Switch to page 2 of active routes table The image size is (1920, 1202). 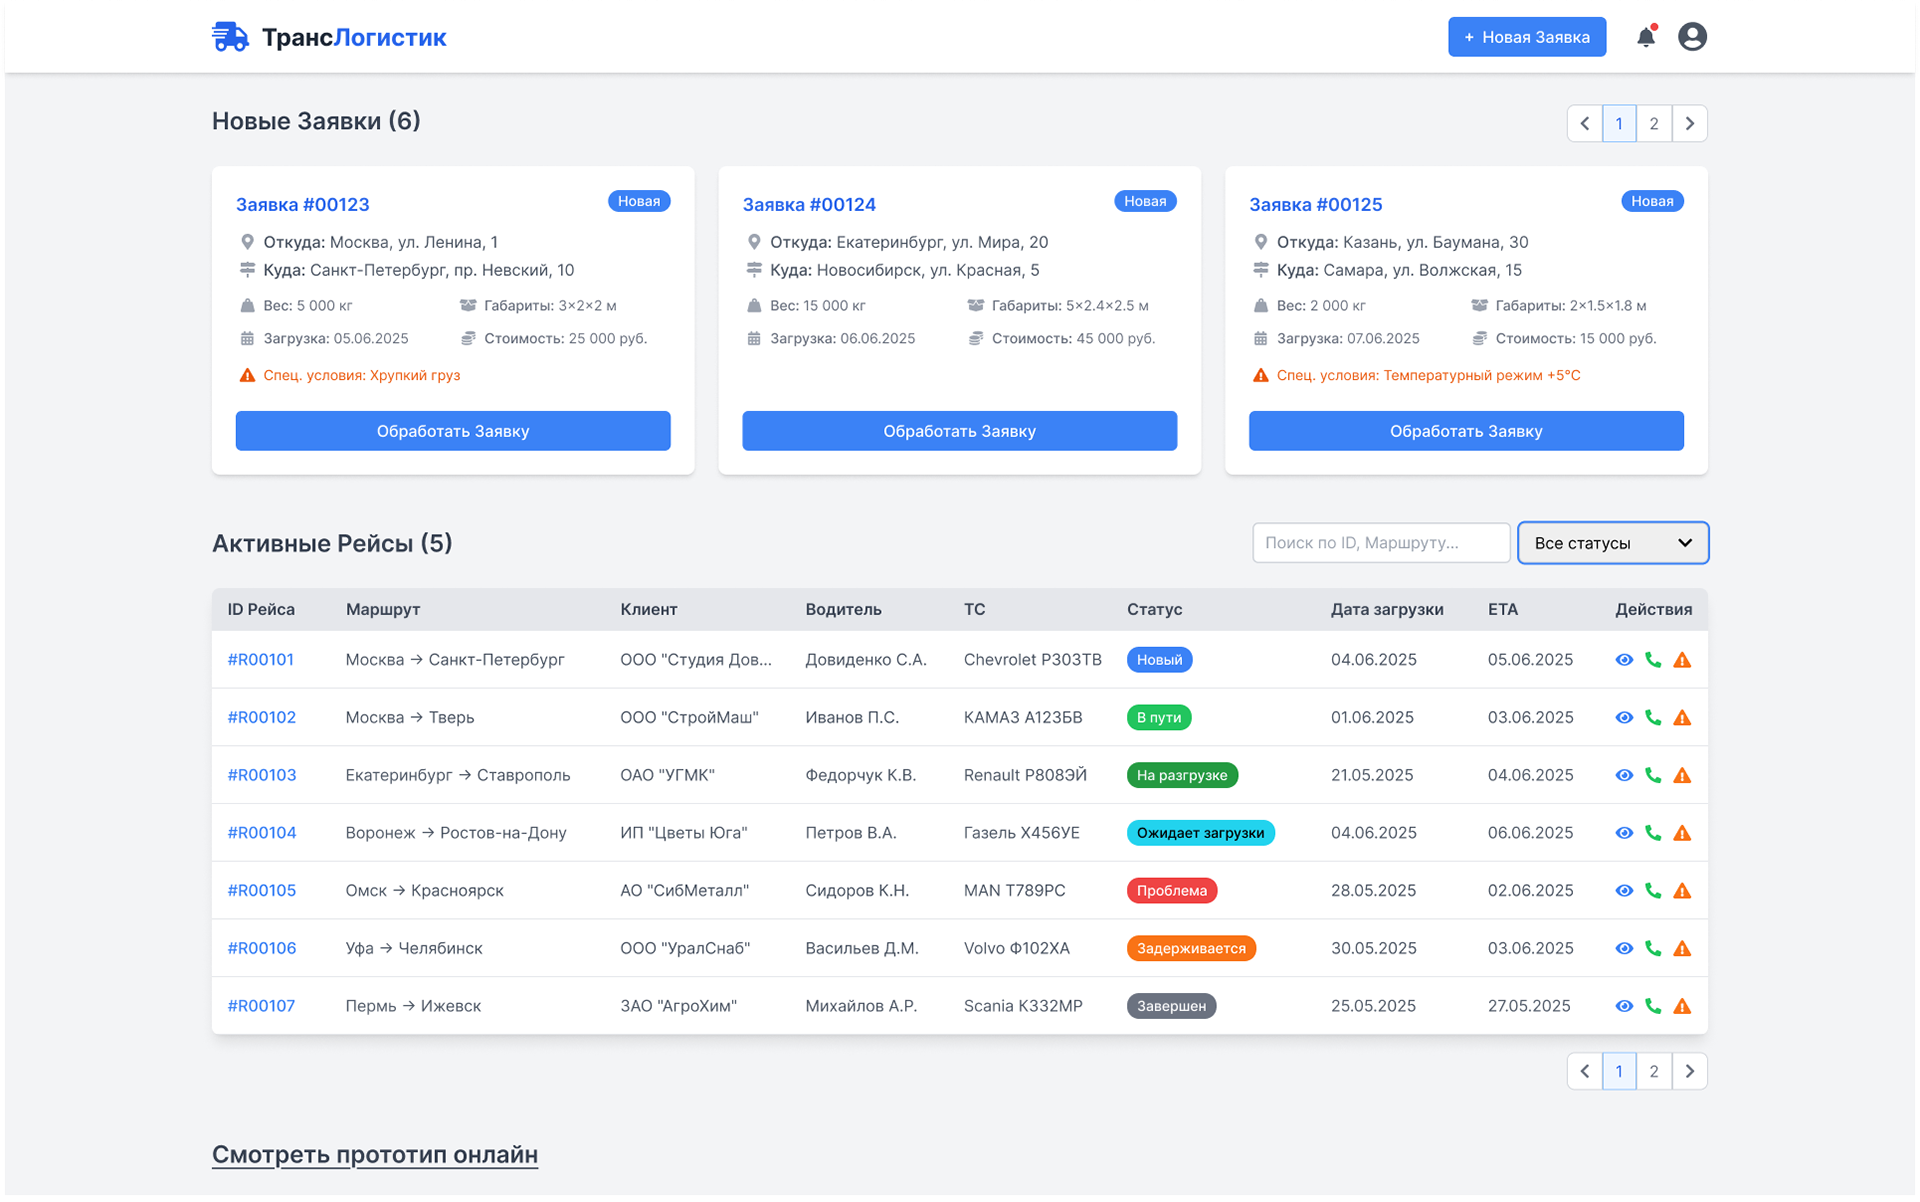point(1654,1071)
